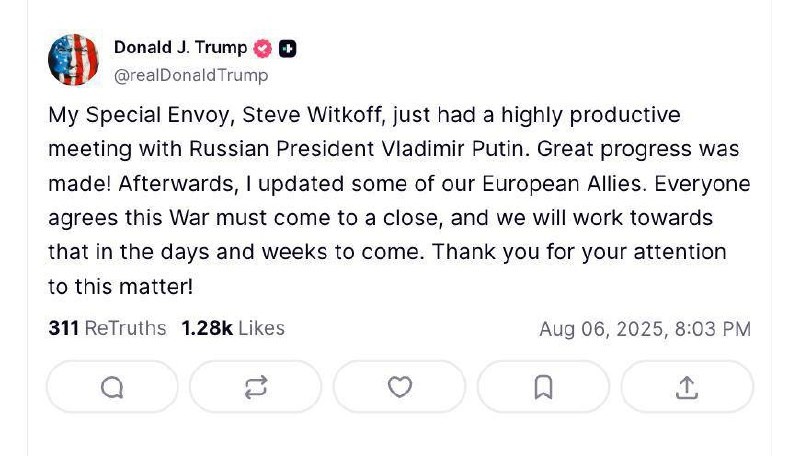Click the closing line 'to this matter!'

point(121,287)
